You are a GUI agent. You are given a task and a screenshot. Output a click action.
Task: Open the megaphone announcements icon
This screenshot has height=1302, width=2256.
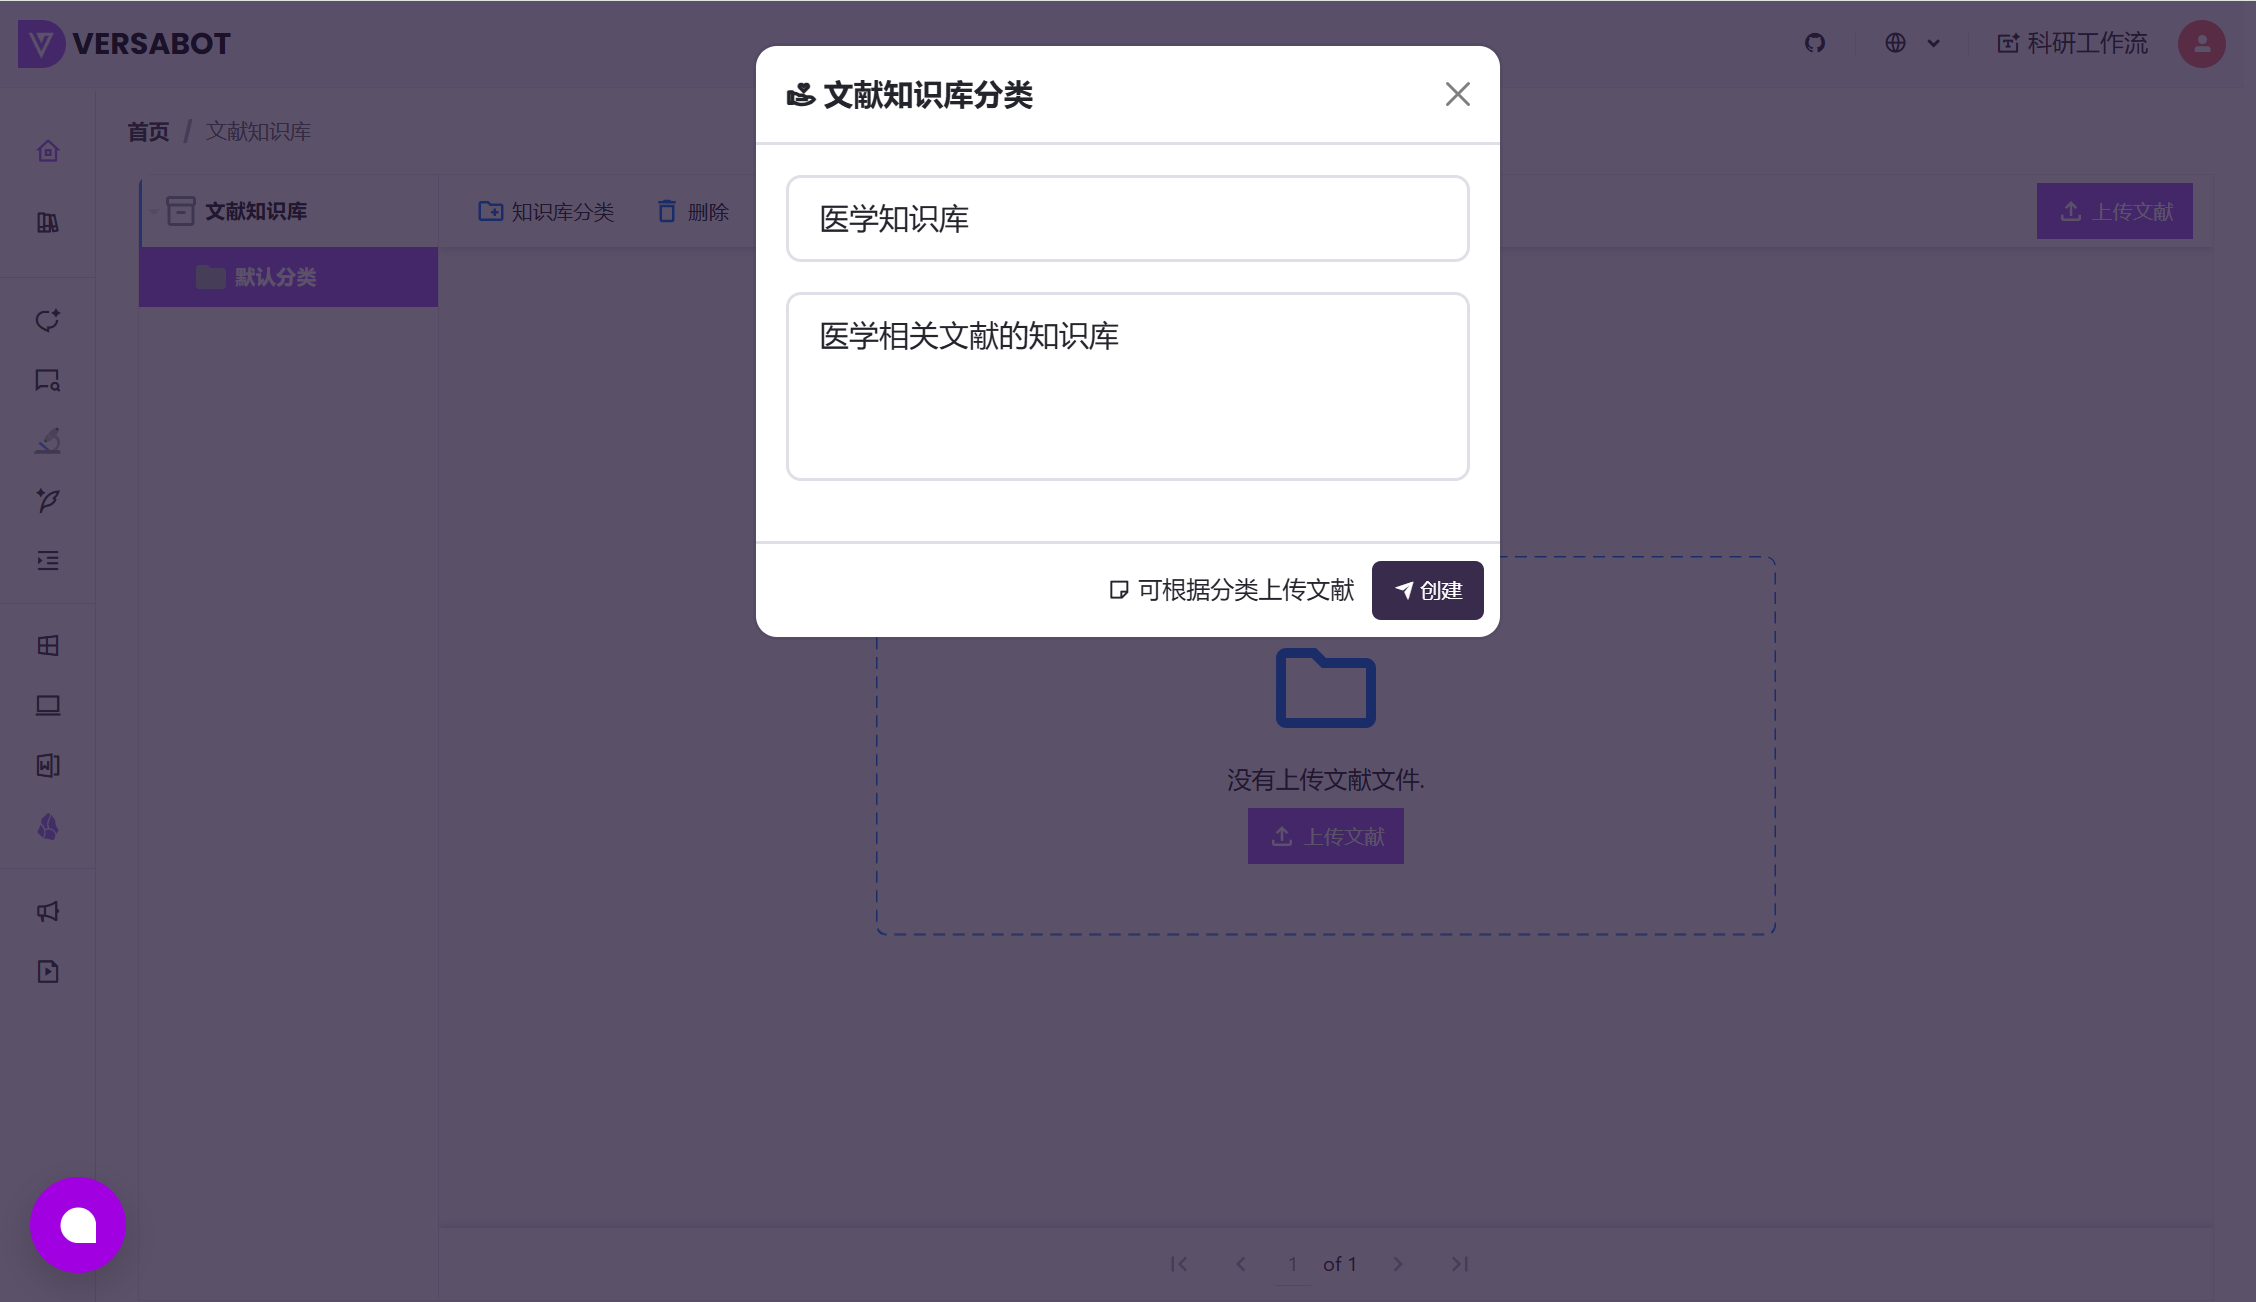(x=47, y=911)
